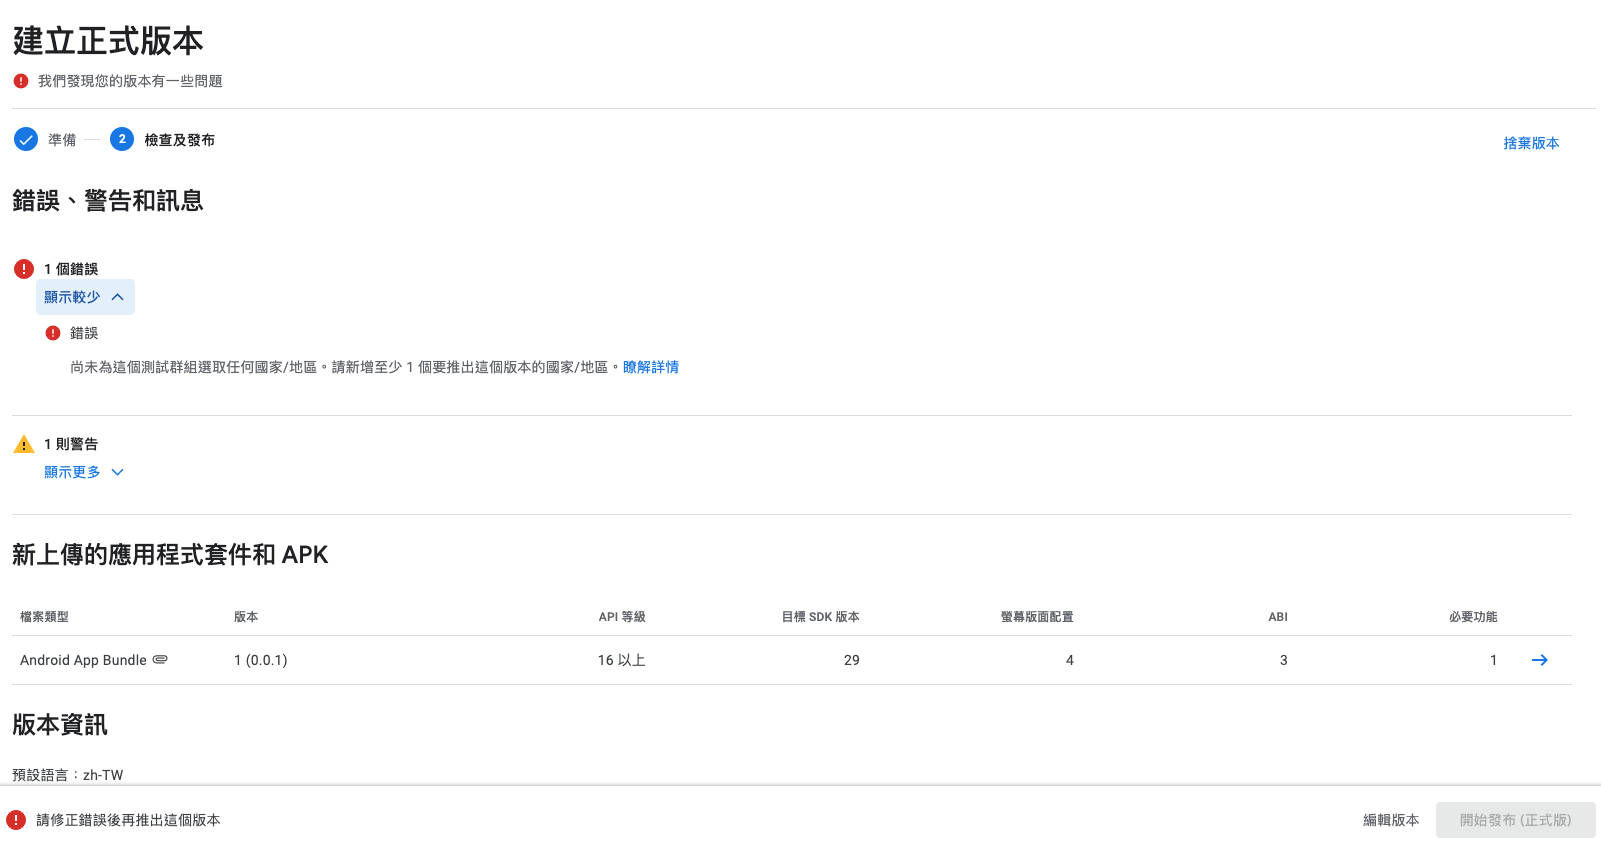Click the blue arrow in the Android App Bundle row
The width and height of the screenshot is (1601, 844).
click(x=1539, y=660)
